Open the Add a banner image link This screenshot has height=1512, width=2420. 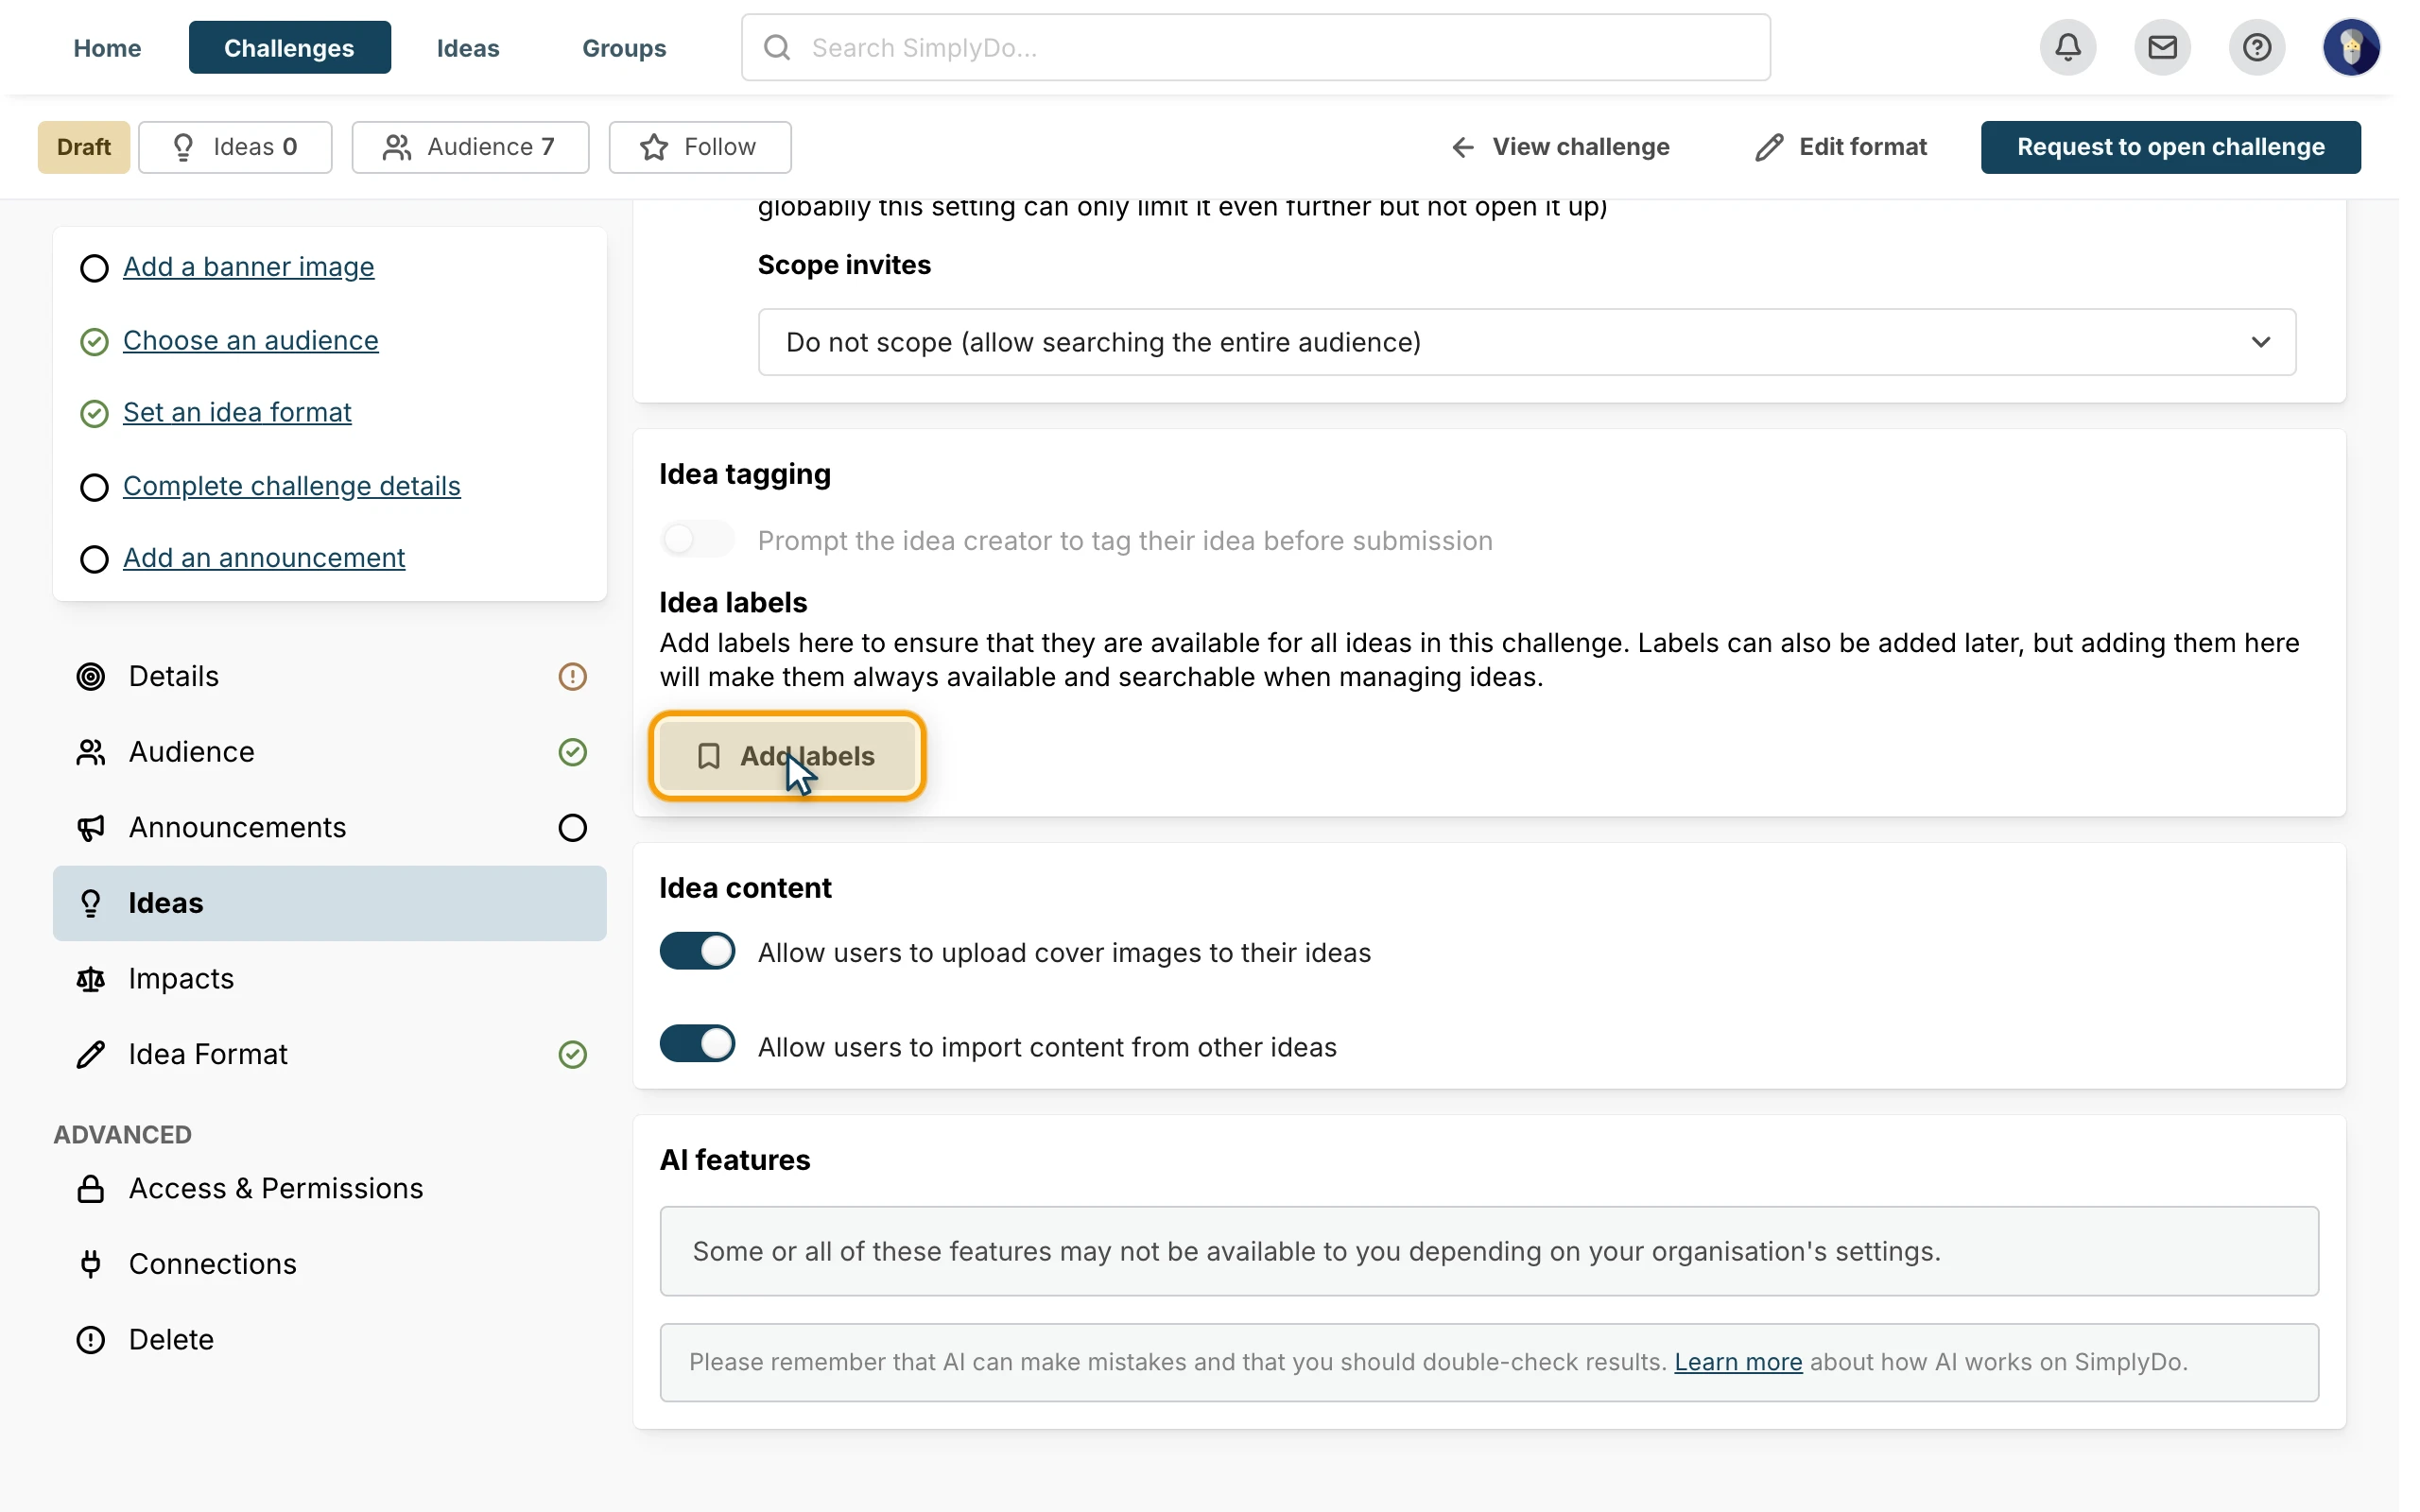click(249, 266)
